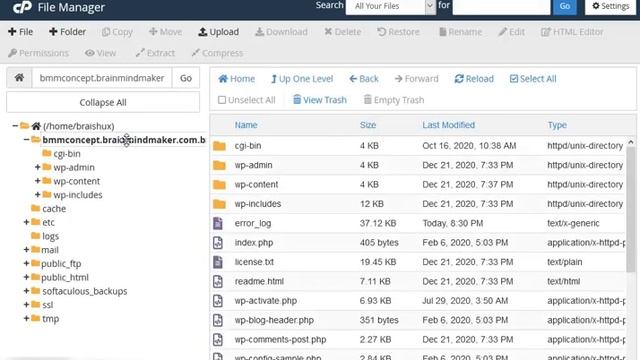
Task: Open the Settings dialog
Action: click(x=611, y=6)
